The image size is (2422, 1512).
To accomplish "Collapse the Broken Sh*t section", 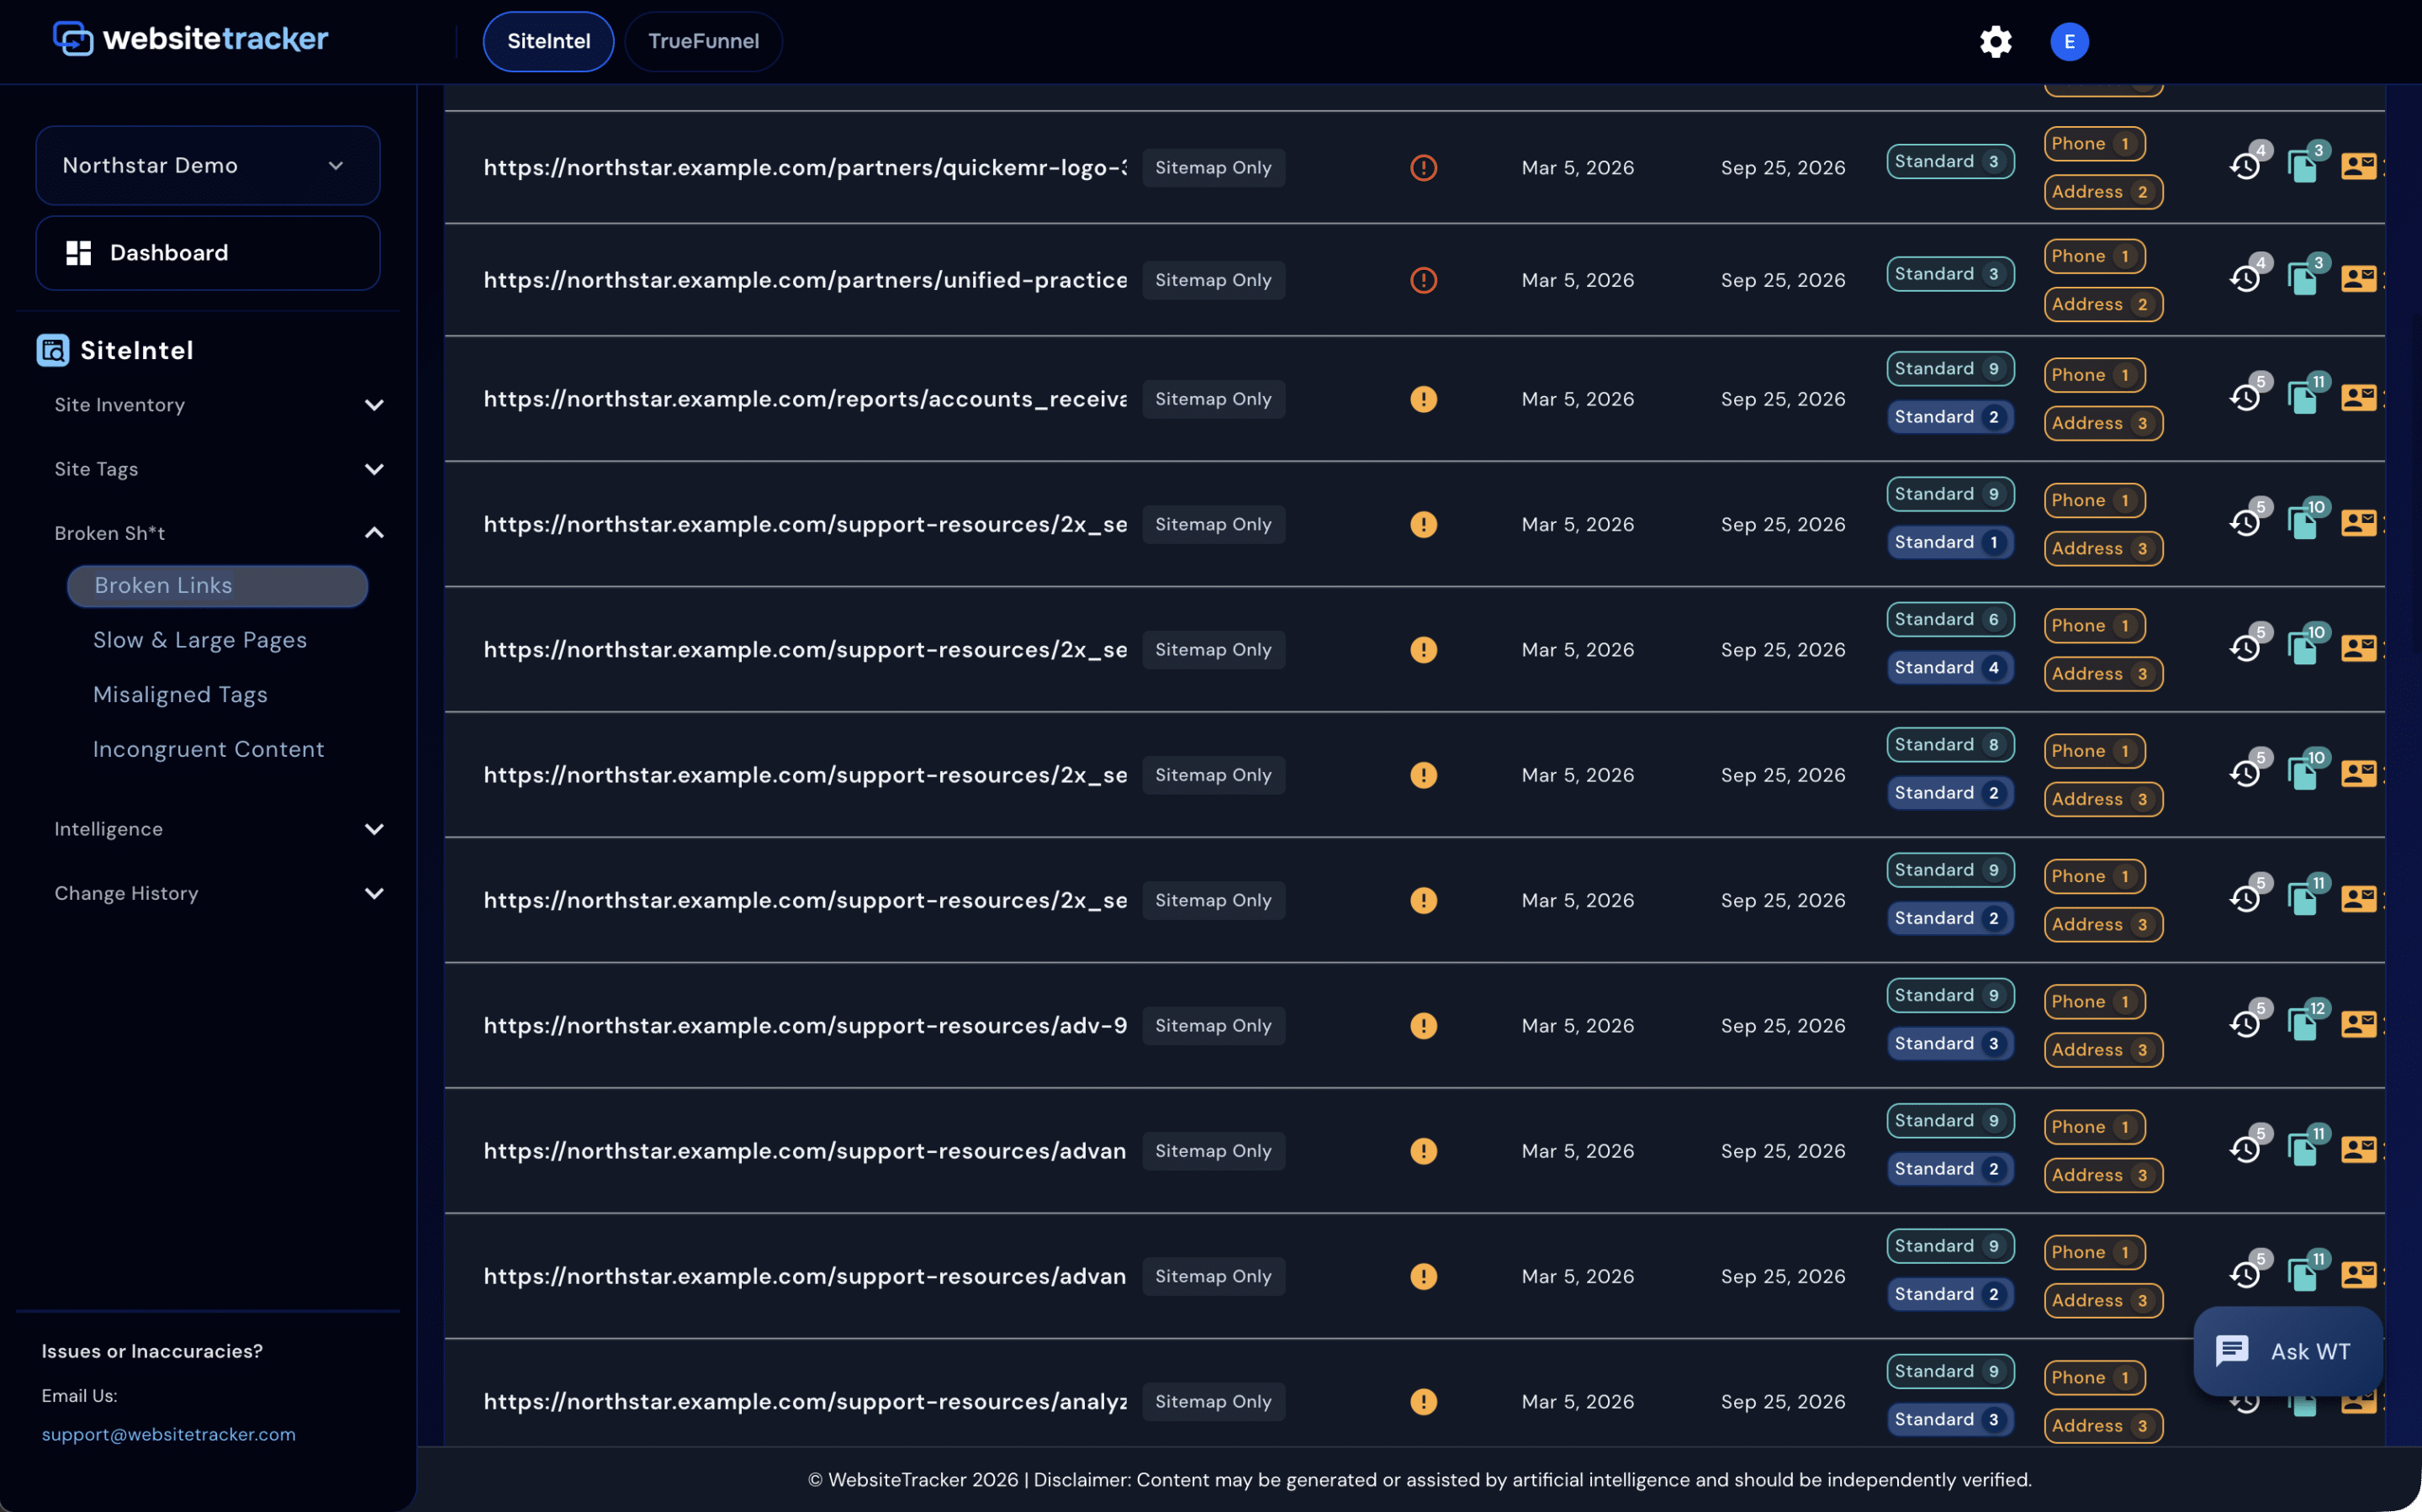I will point(219,533).
